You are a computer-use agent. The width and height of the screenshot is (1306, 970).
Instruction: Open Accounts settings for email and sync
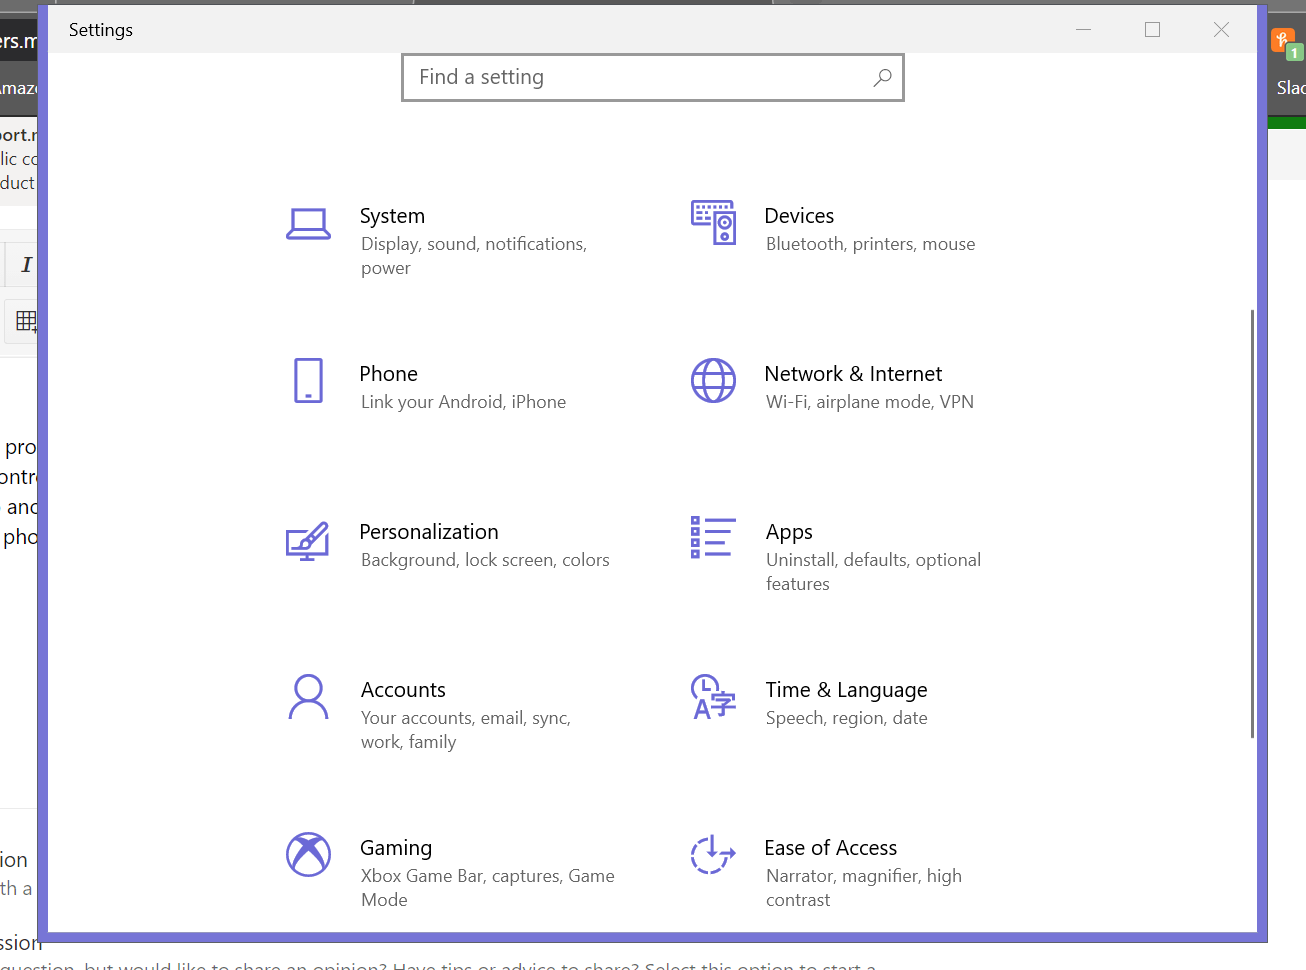[403, 689]
